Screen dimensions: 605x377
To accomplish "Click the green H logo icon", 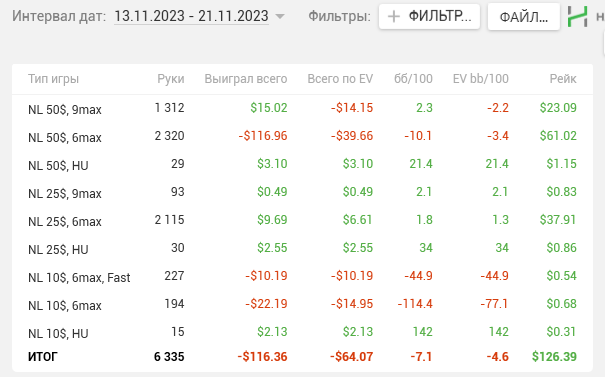I will coord(578,17).
